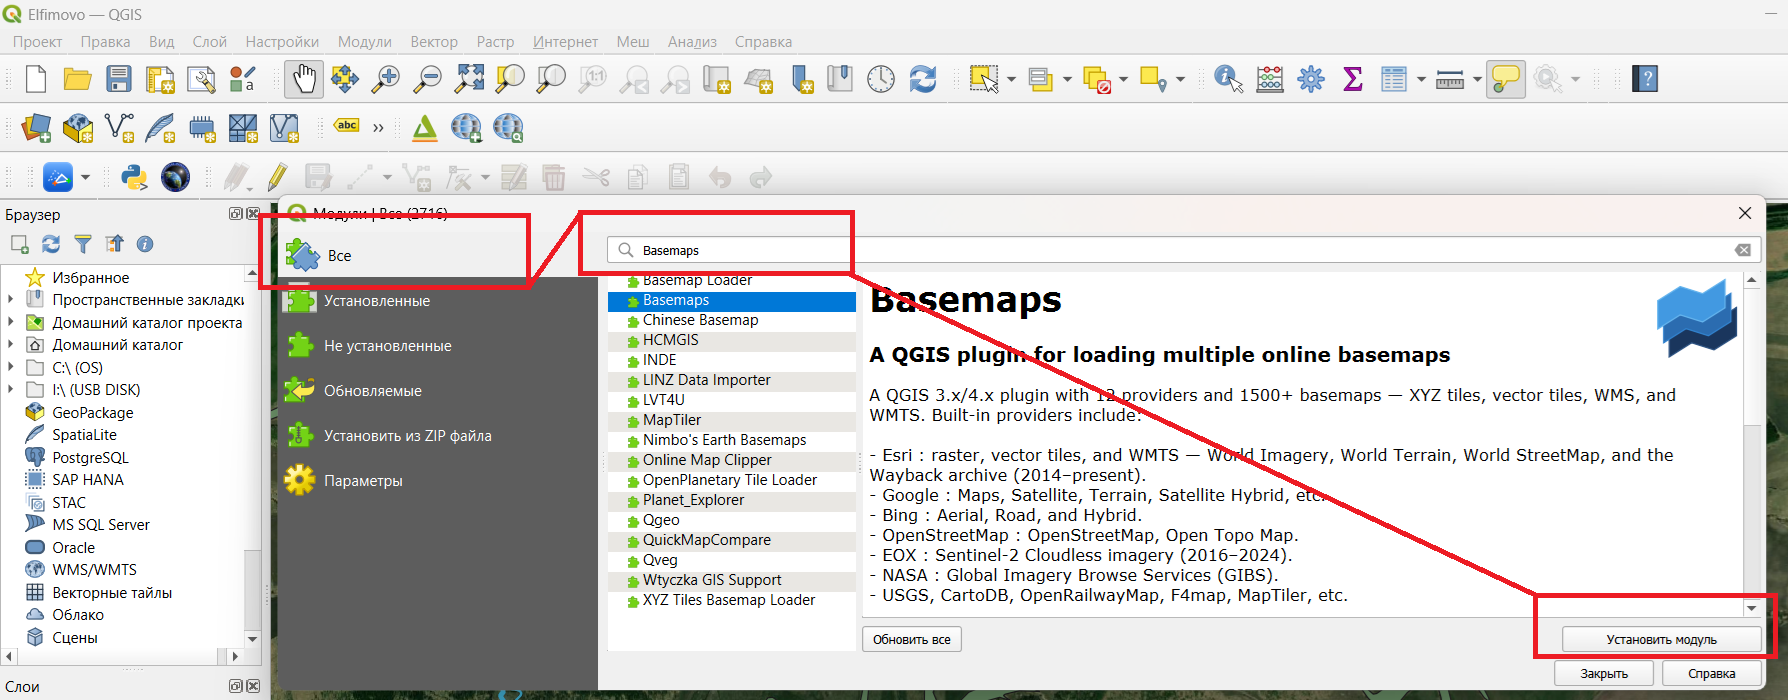The image size is (1788, 700).
Task: Toggle the map tips speech bubble
Action: 1506,79
